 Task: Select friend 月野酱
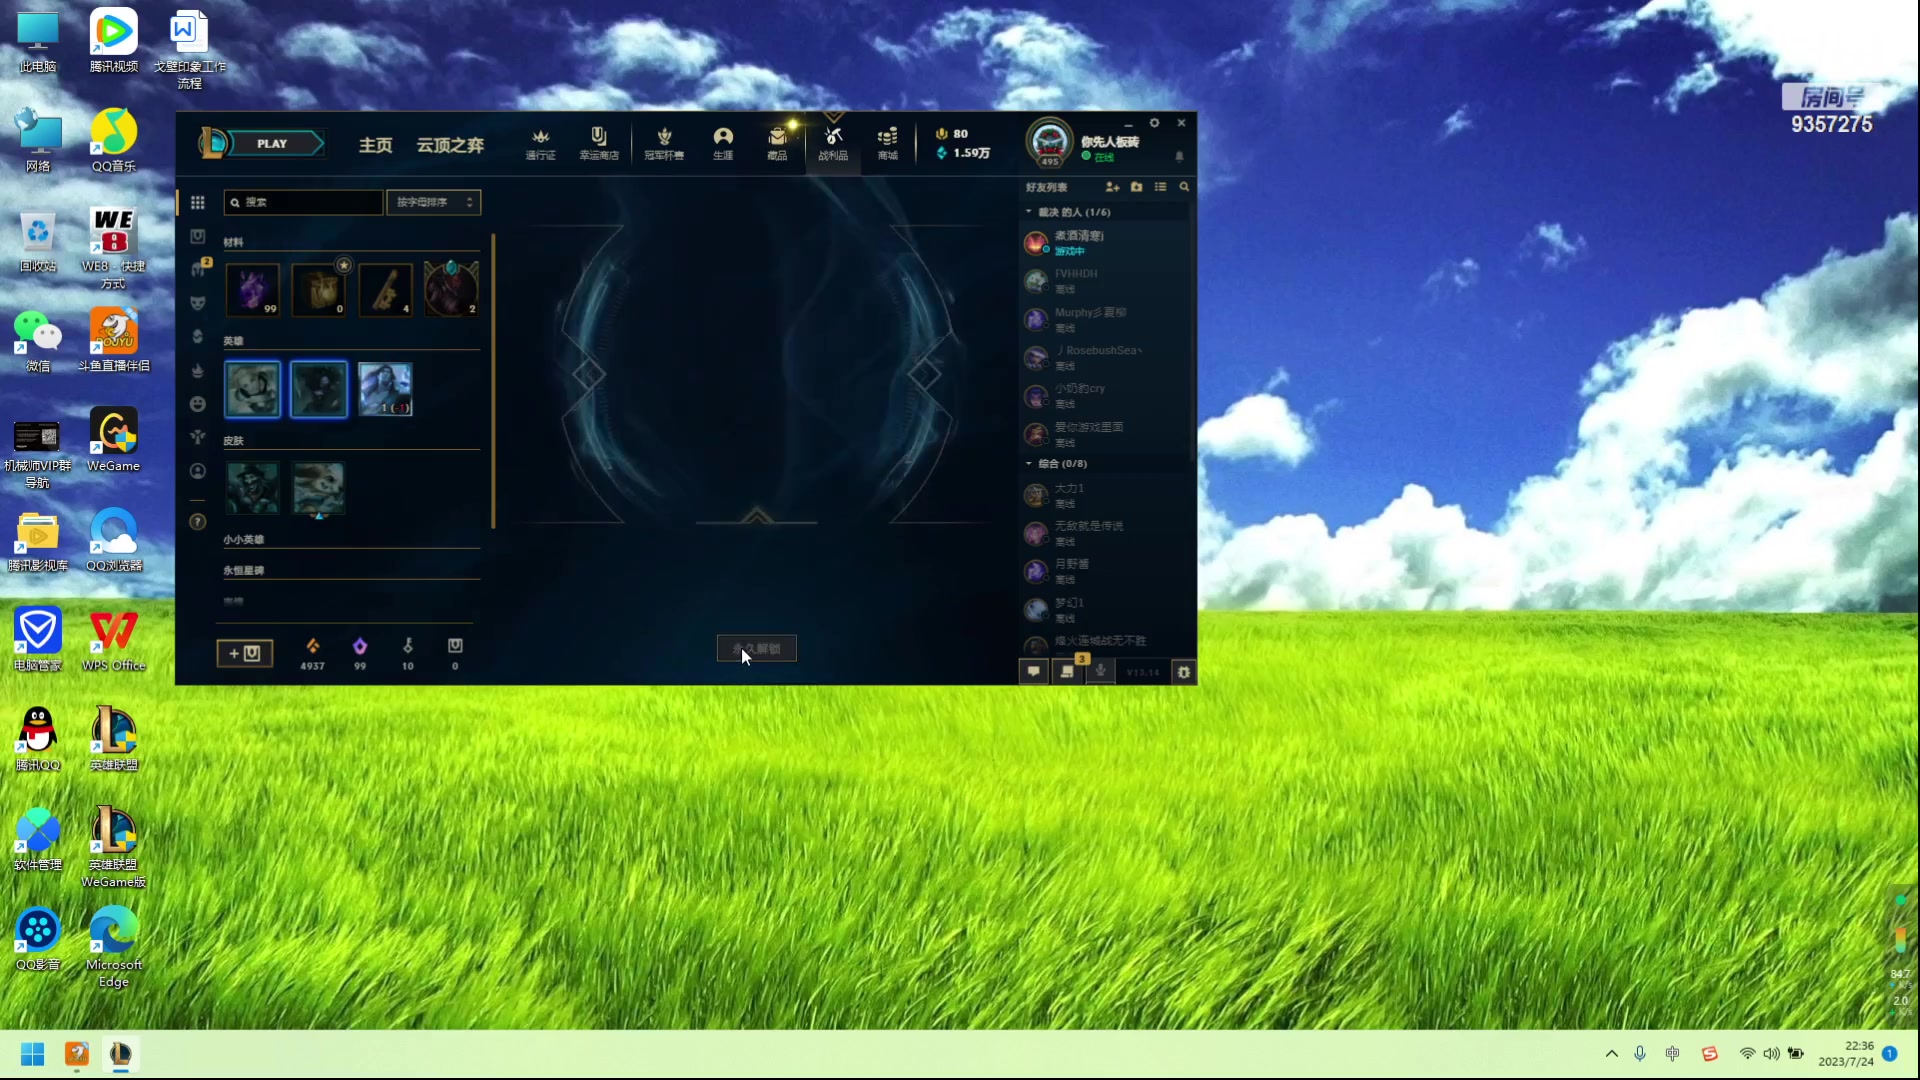coord(1105,571)
